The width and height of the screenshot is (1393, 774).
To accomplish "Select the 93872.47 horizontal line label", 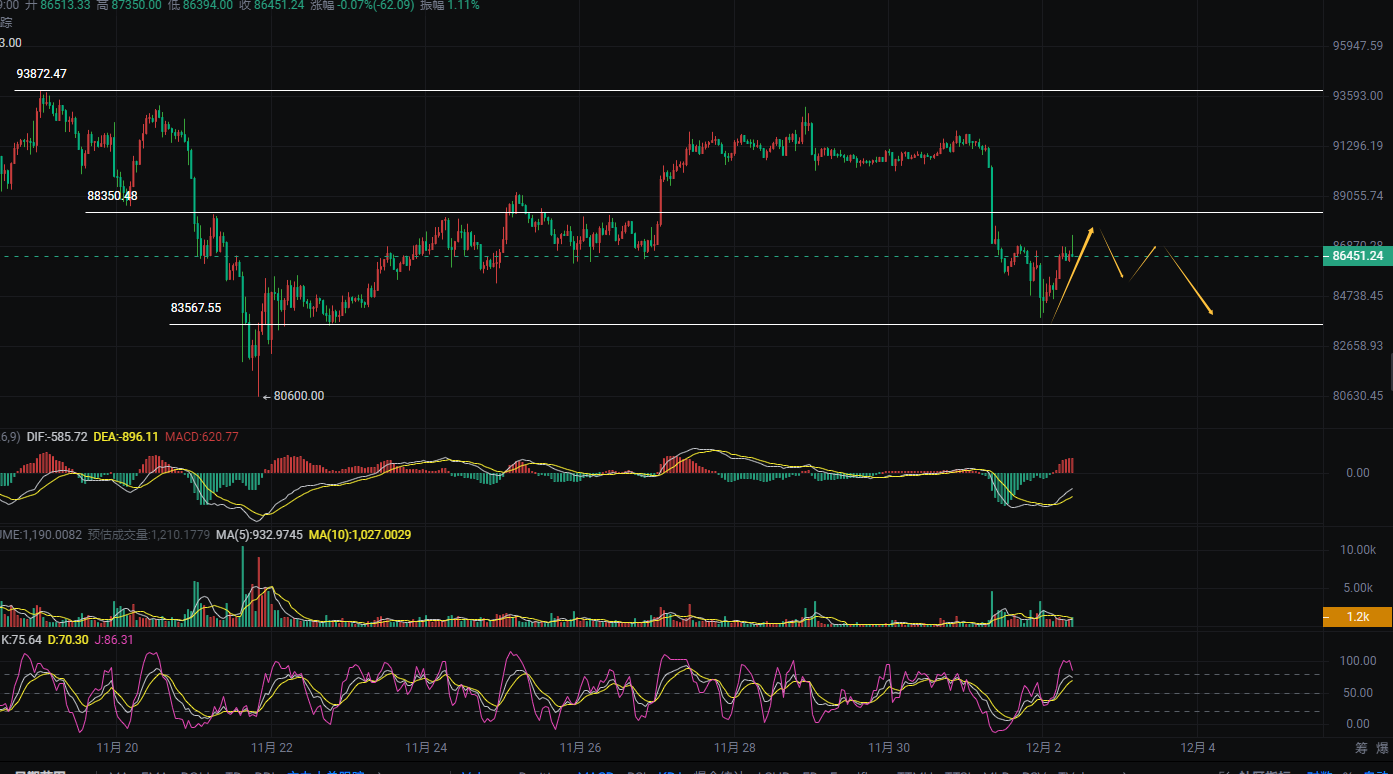I will pos(41,74).
